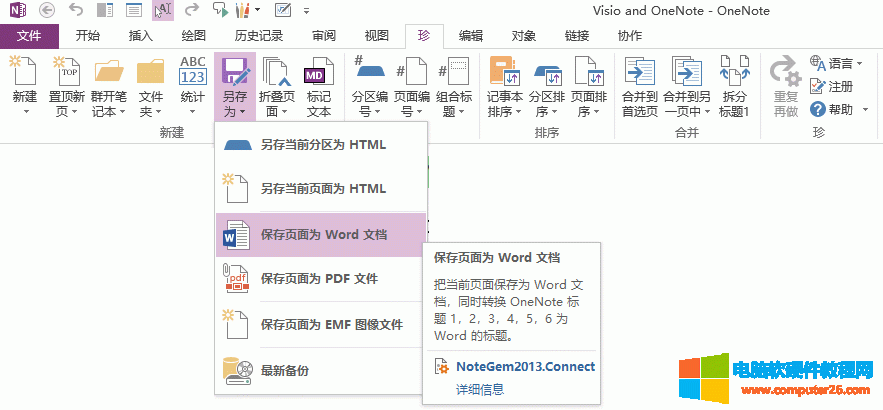Click the 另存为 save as button

tap(235, 87)
